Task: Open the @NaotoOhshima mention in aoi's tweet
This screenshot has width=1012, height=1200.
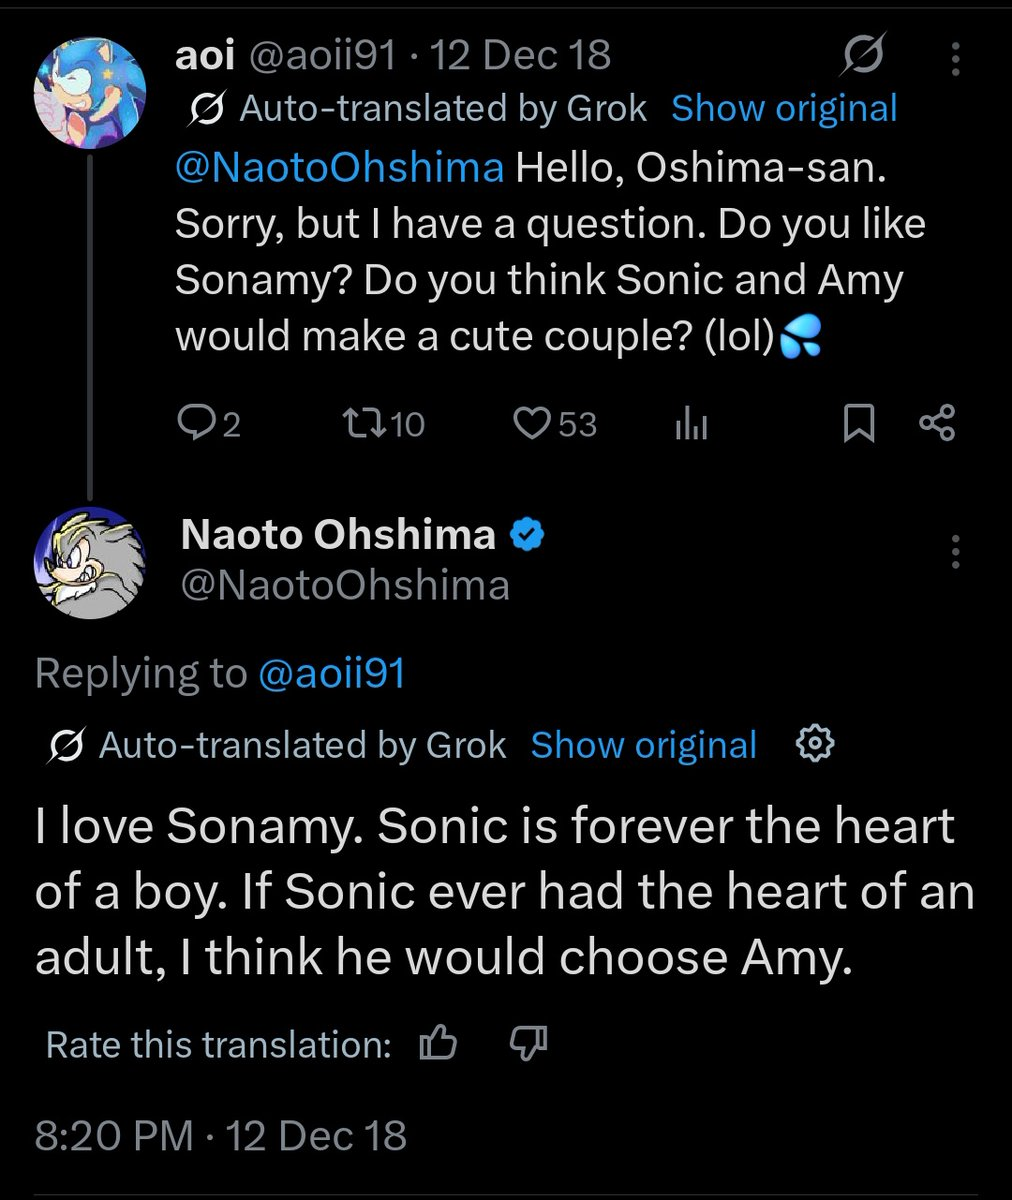Action: click(339, 168)
